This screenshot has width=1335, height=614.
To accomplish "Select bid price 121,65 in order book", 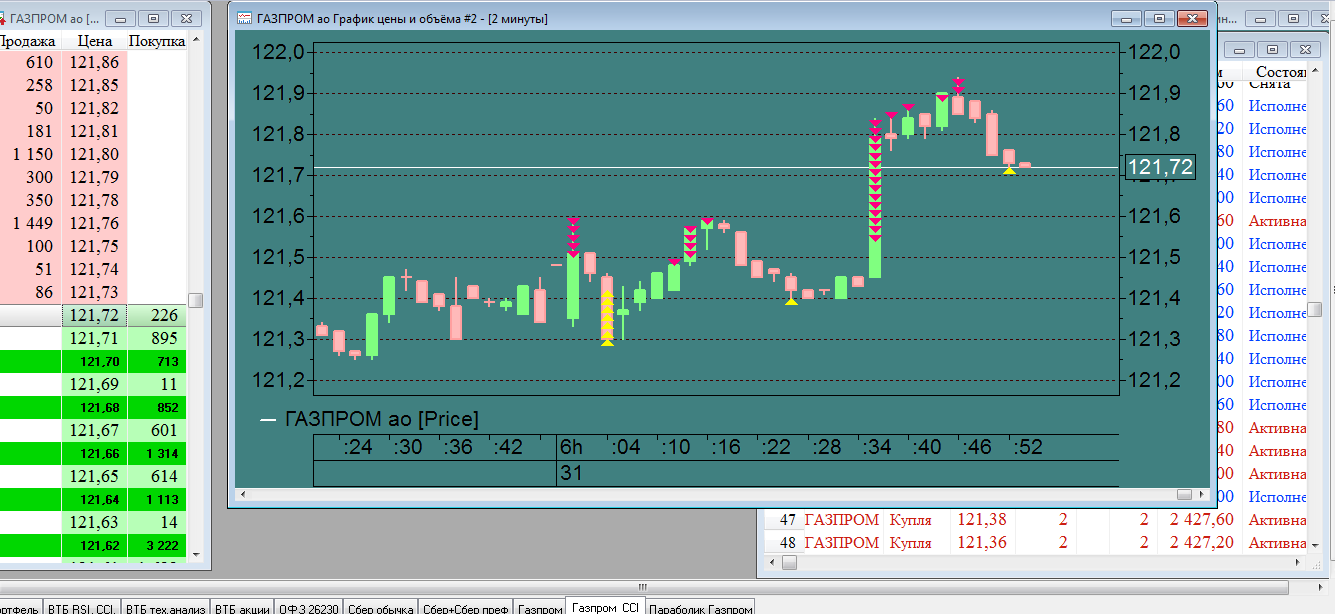I will [94, 477].
